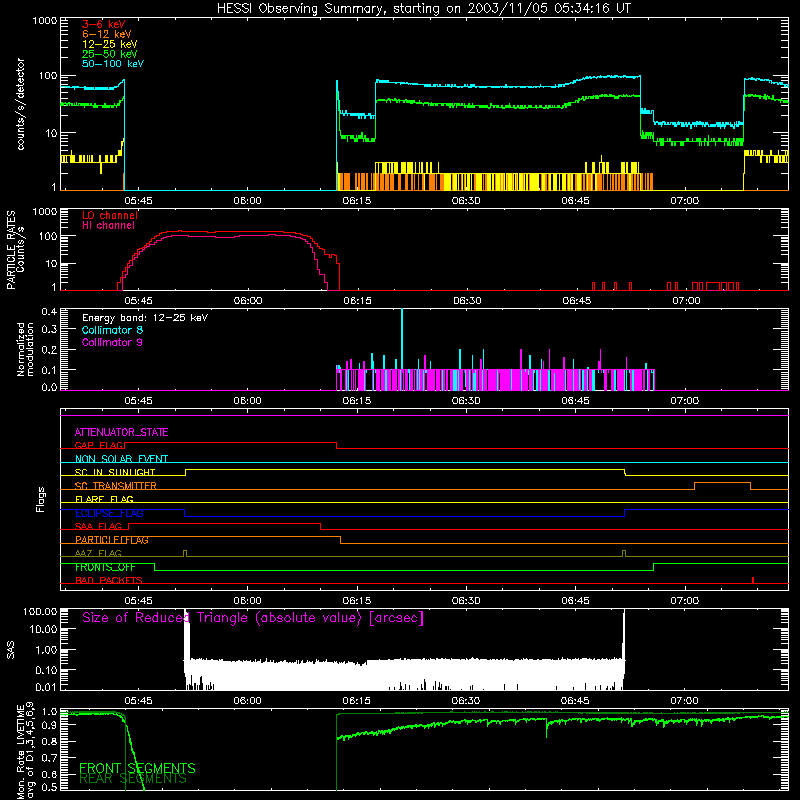The width and height of the screenshot is (800, 800).
Task: Select the SC_TRANSMITTER flag label
Action: (x=116, y=486)
